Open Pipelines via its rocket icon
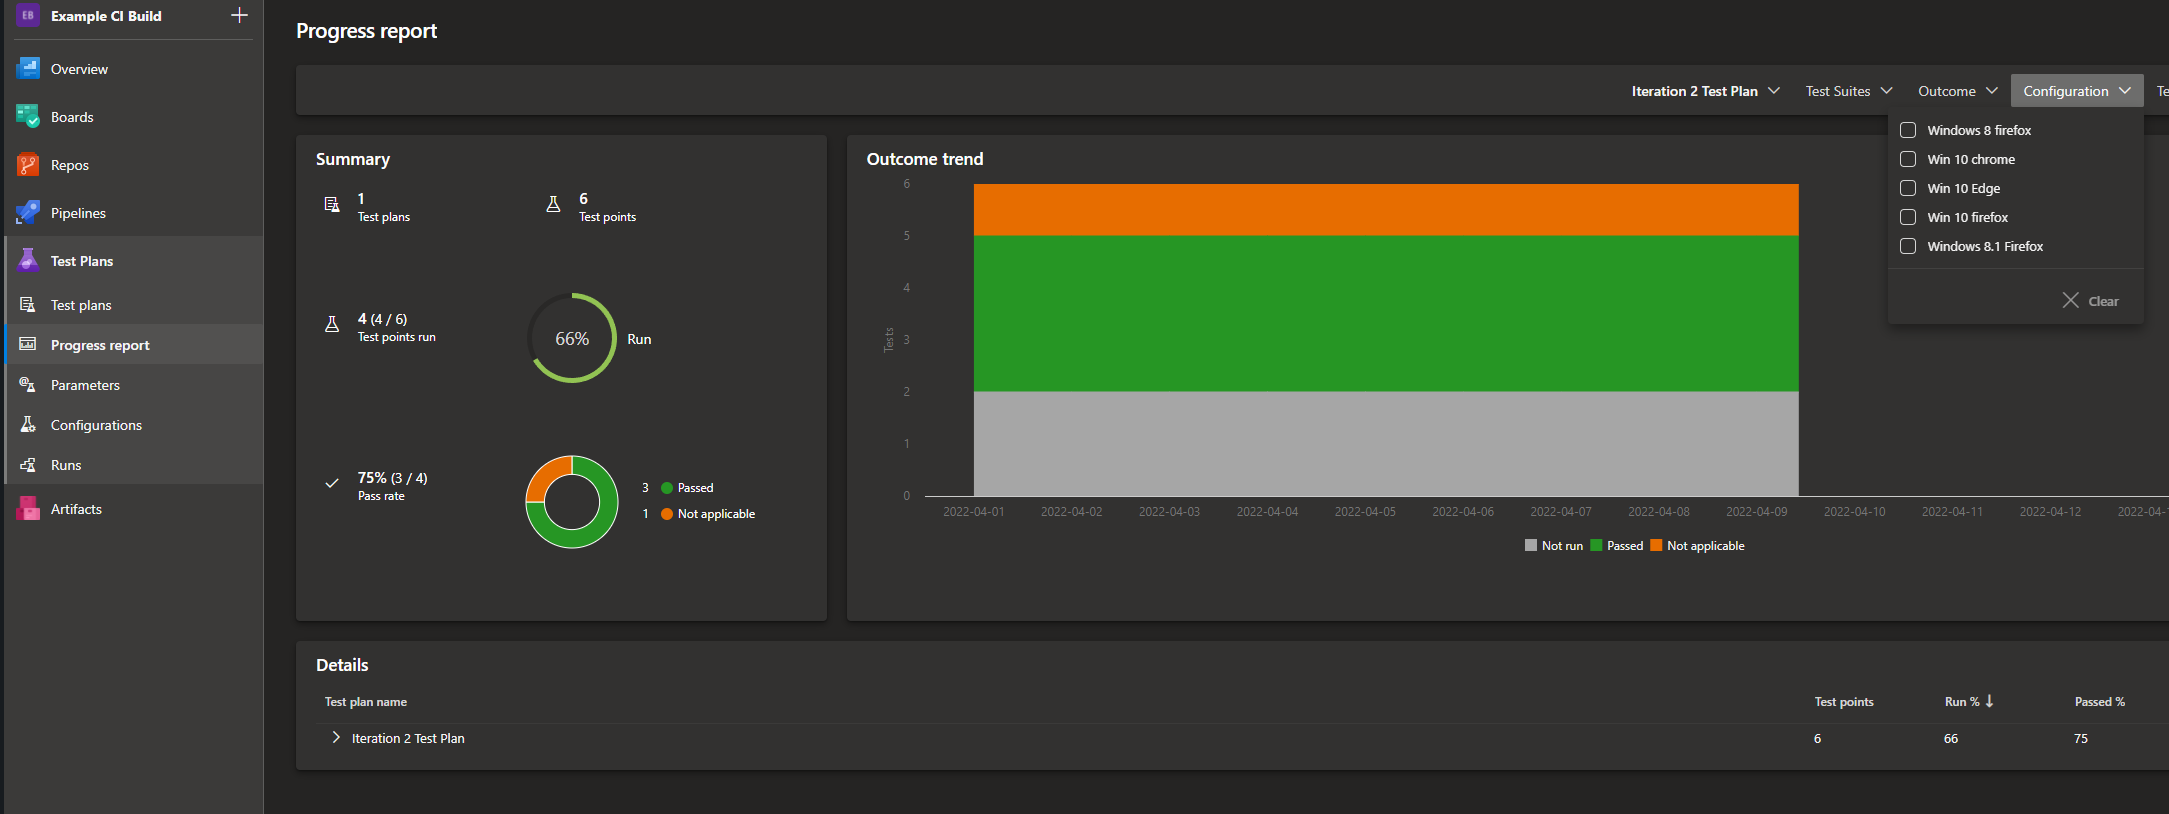This screenshot has height=814, width=2169. (28, 213)
